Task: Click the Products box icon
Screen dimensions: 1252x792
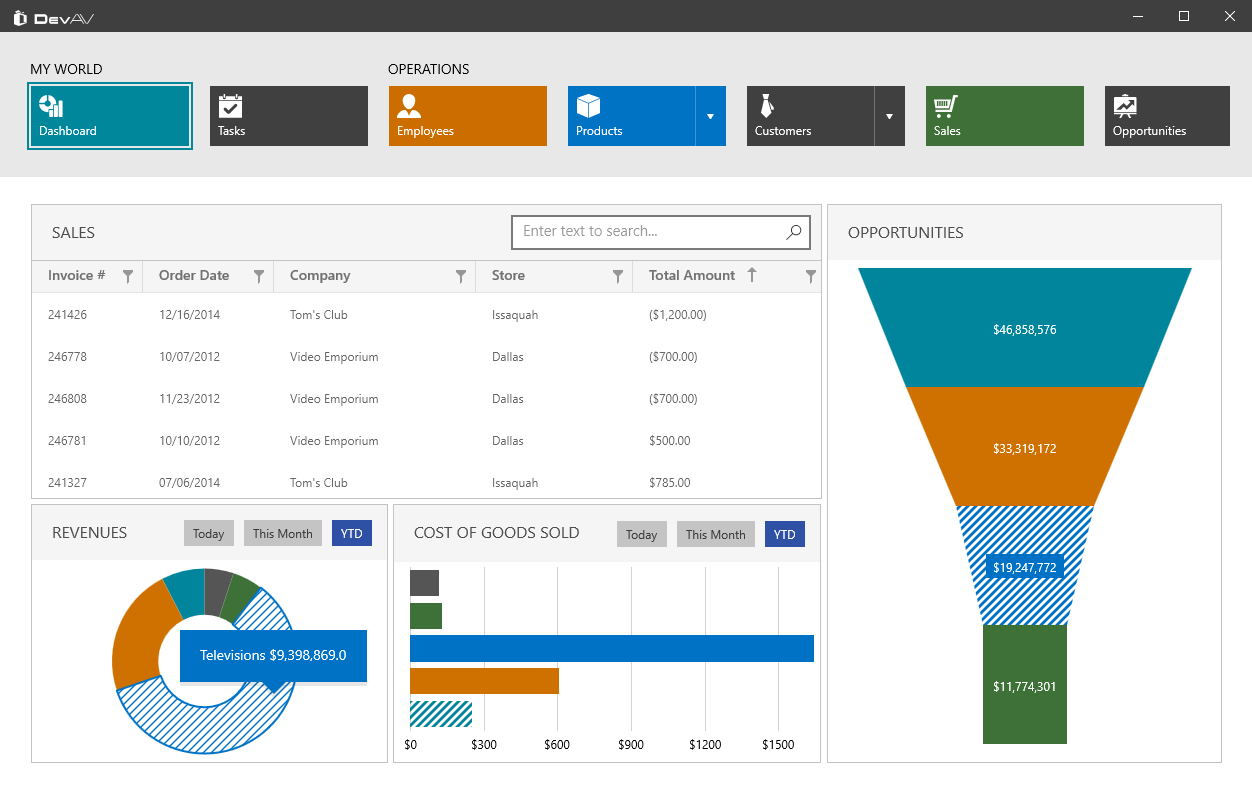Action: 588,106
